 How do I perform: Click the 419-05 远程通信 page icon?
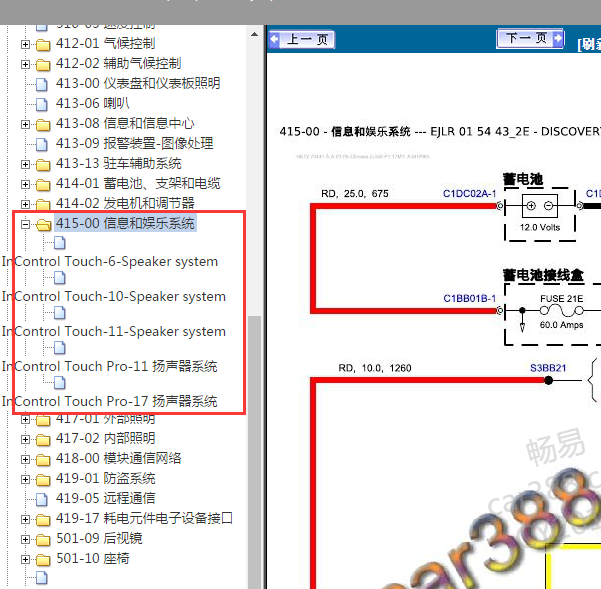[41, 499]
